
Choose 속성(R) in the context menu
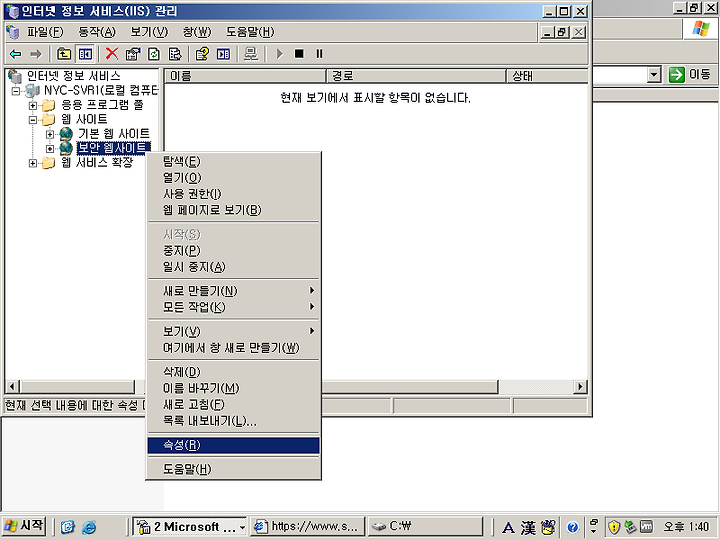coord(233,445)
